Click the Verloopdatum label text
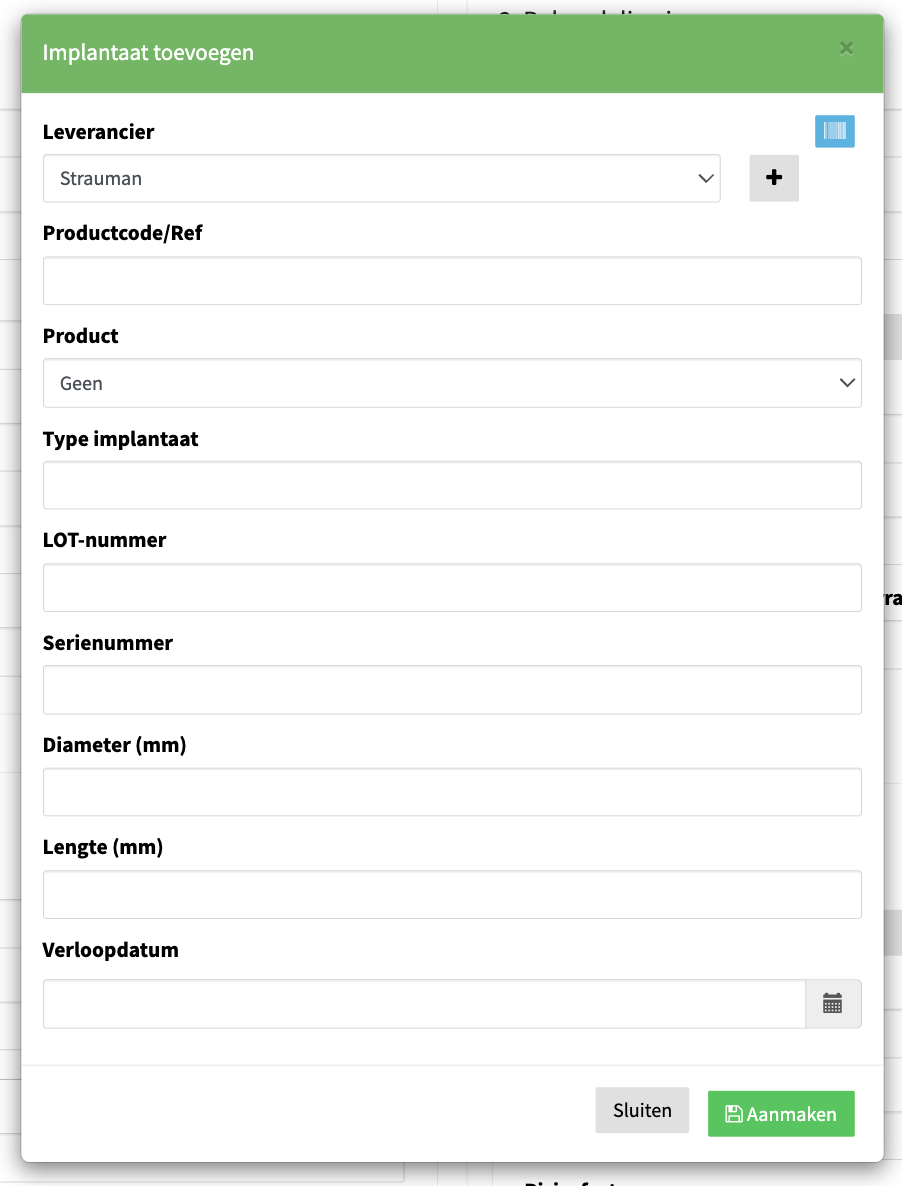 (110, 950)
